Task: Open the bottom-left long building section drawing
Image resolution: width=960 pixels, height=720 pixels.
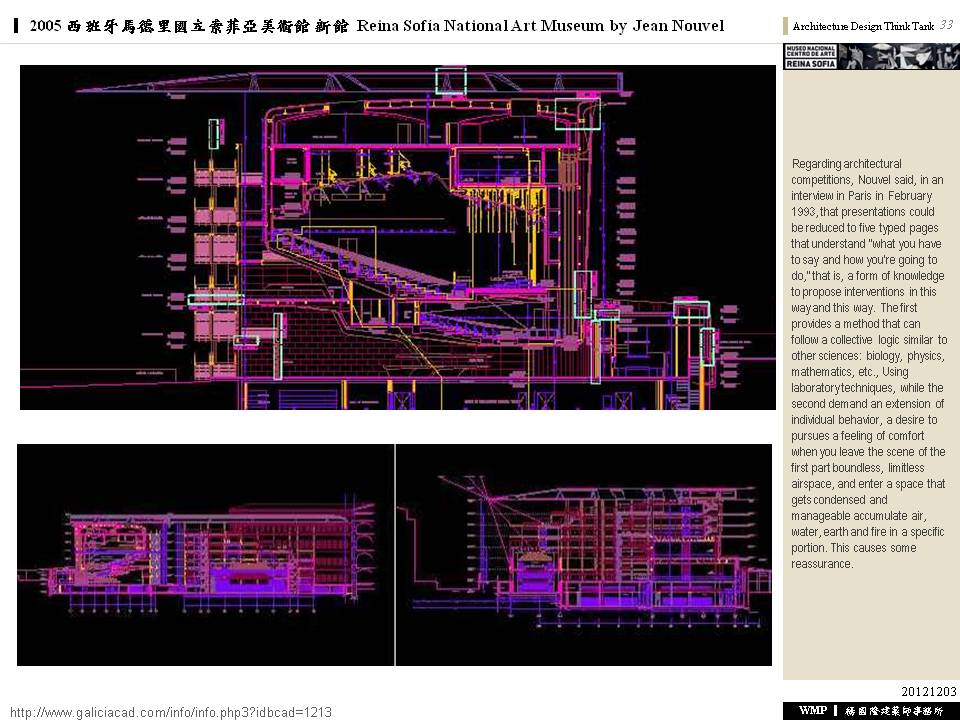Action: (x=205, y=555)
